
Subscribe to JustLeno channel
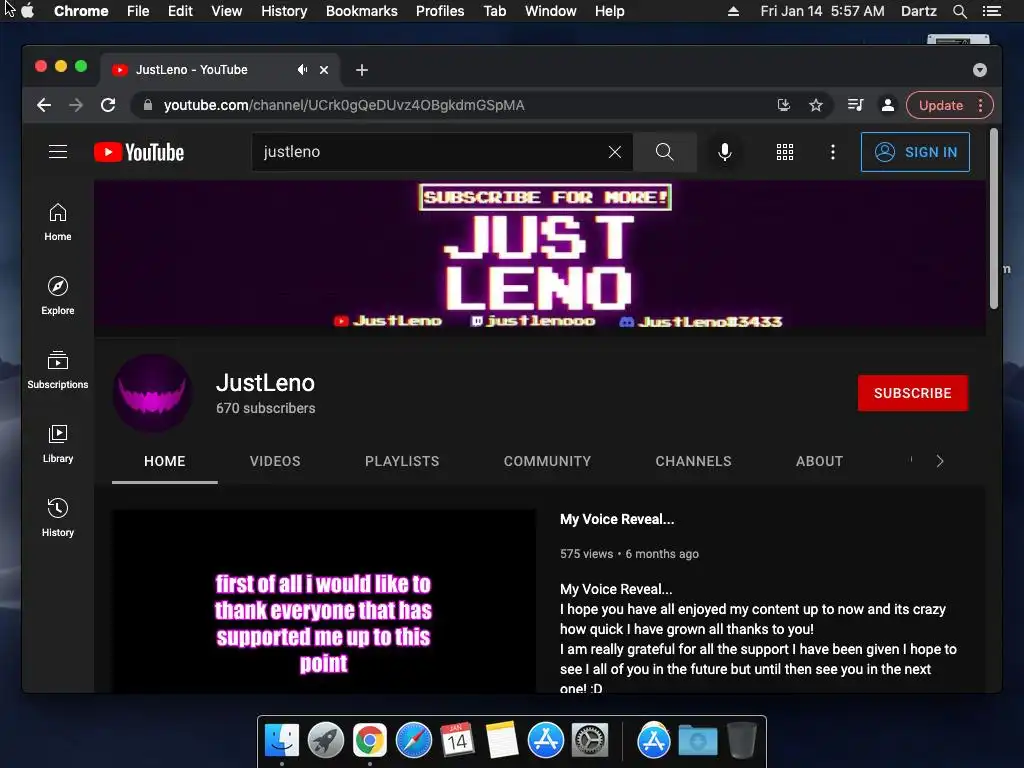pyautogui.click(x=912, y=393)
